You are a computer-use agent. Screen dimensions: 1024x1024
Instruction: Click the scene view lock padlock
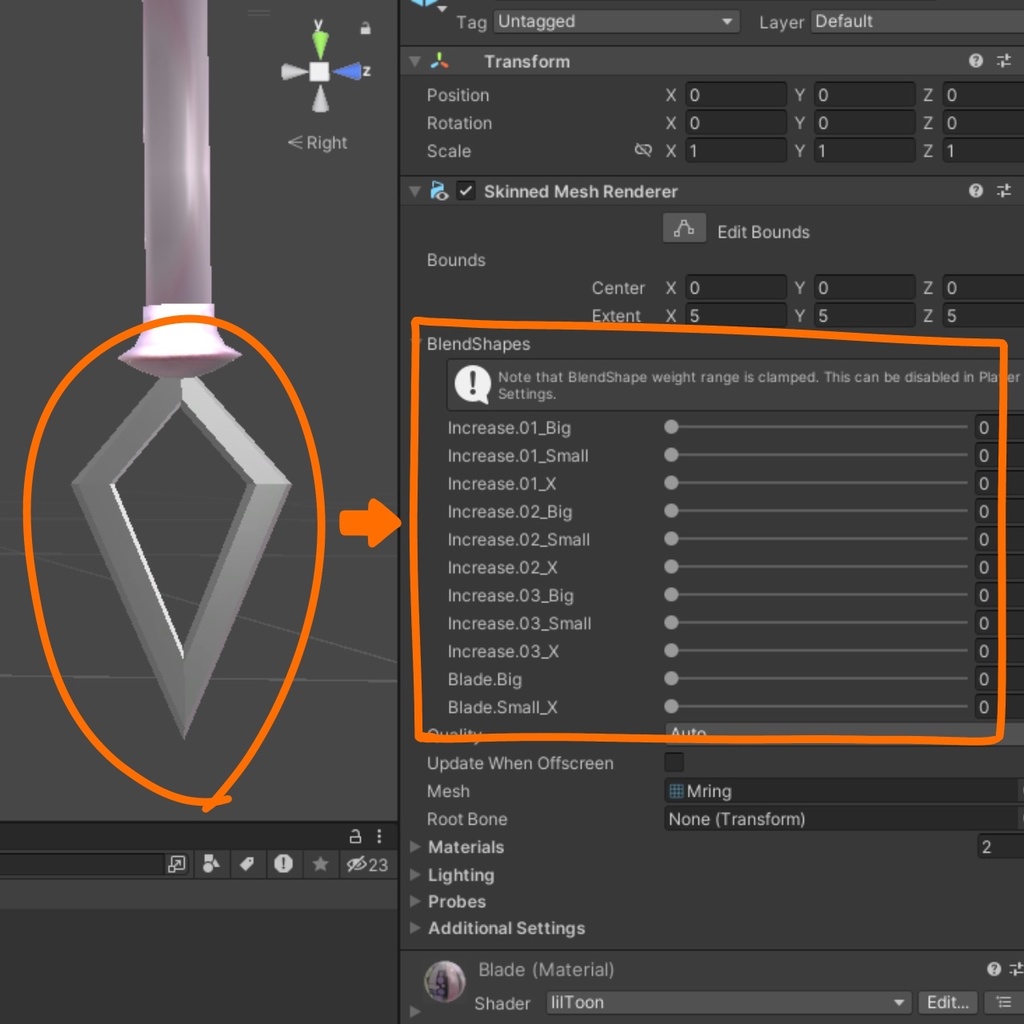pyautogui.click(x=357, y=836)
